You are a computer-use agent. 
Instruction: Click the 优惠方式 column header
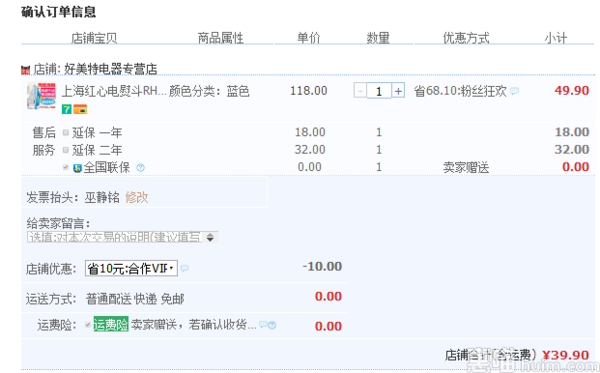tap(466, 38)
